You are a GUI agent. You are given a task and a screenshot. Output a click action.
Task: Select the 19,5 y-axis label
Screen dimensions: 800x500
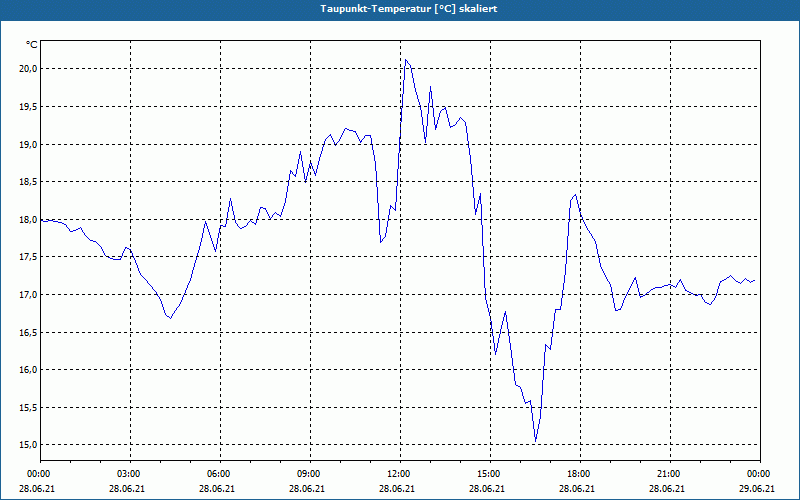29,107
